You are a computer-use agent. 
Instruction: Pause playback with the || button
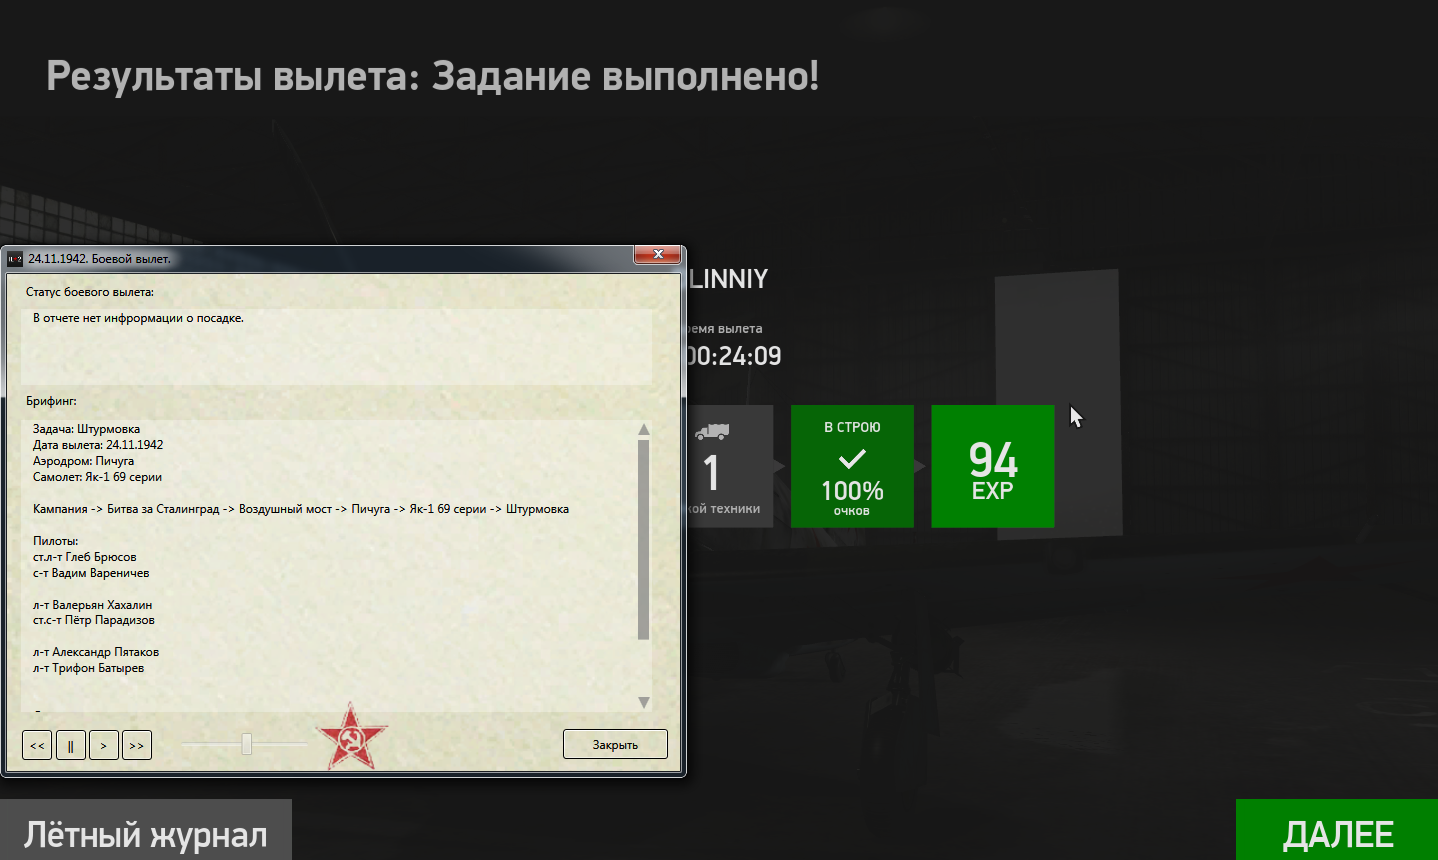click(x=71, y=745)
